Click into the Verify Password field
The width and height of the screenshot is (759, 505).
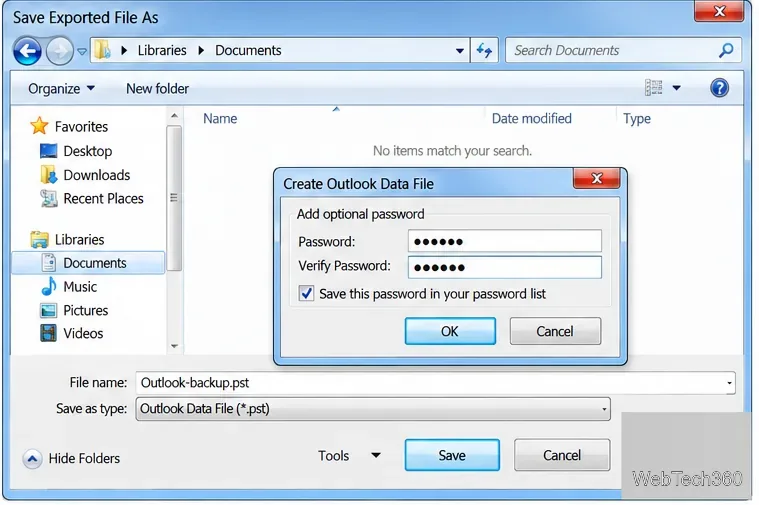point(505,267)
